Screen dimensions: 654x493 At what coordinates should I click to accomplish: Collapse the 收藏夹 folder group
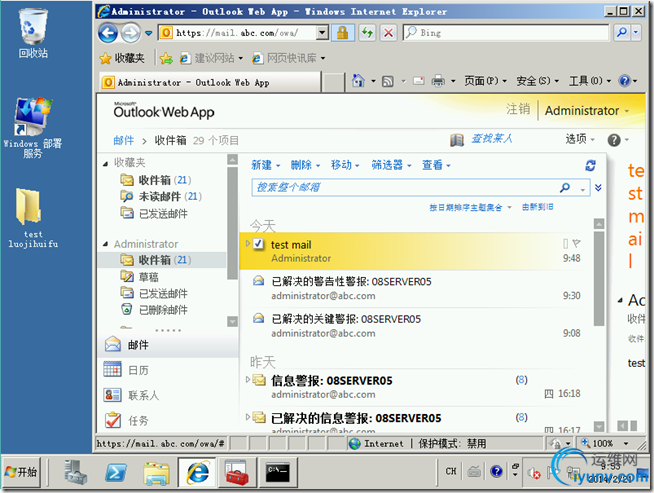tap(106, 164)
